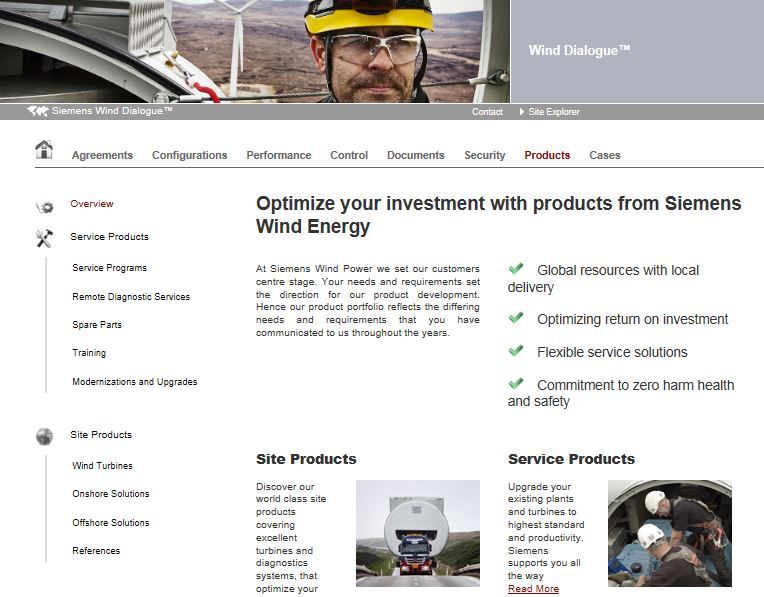View Wind Turbines page
Image resolution: width=764 pixels, height=597 pixels.
click(102, 465)
